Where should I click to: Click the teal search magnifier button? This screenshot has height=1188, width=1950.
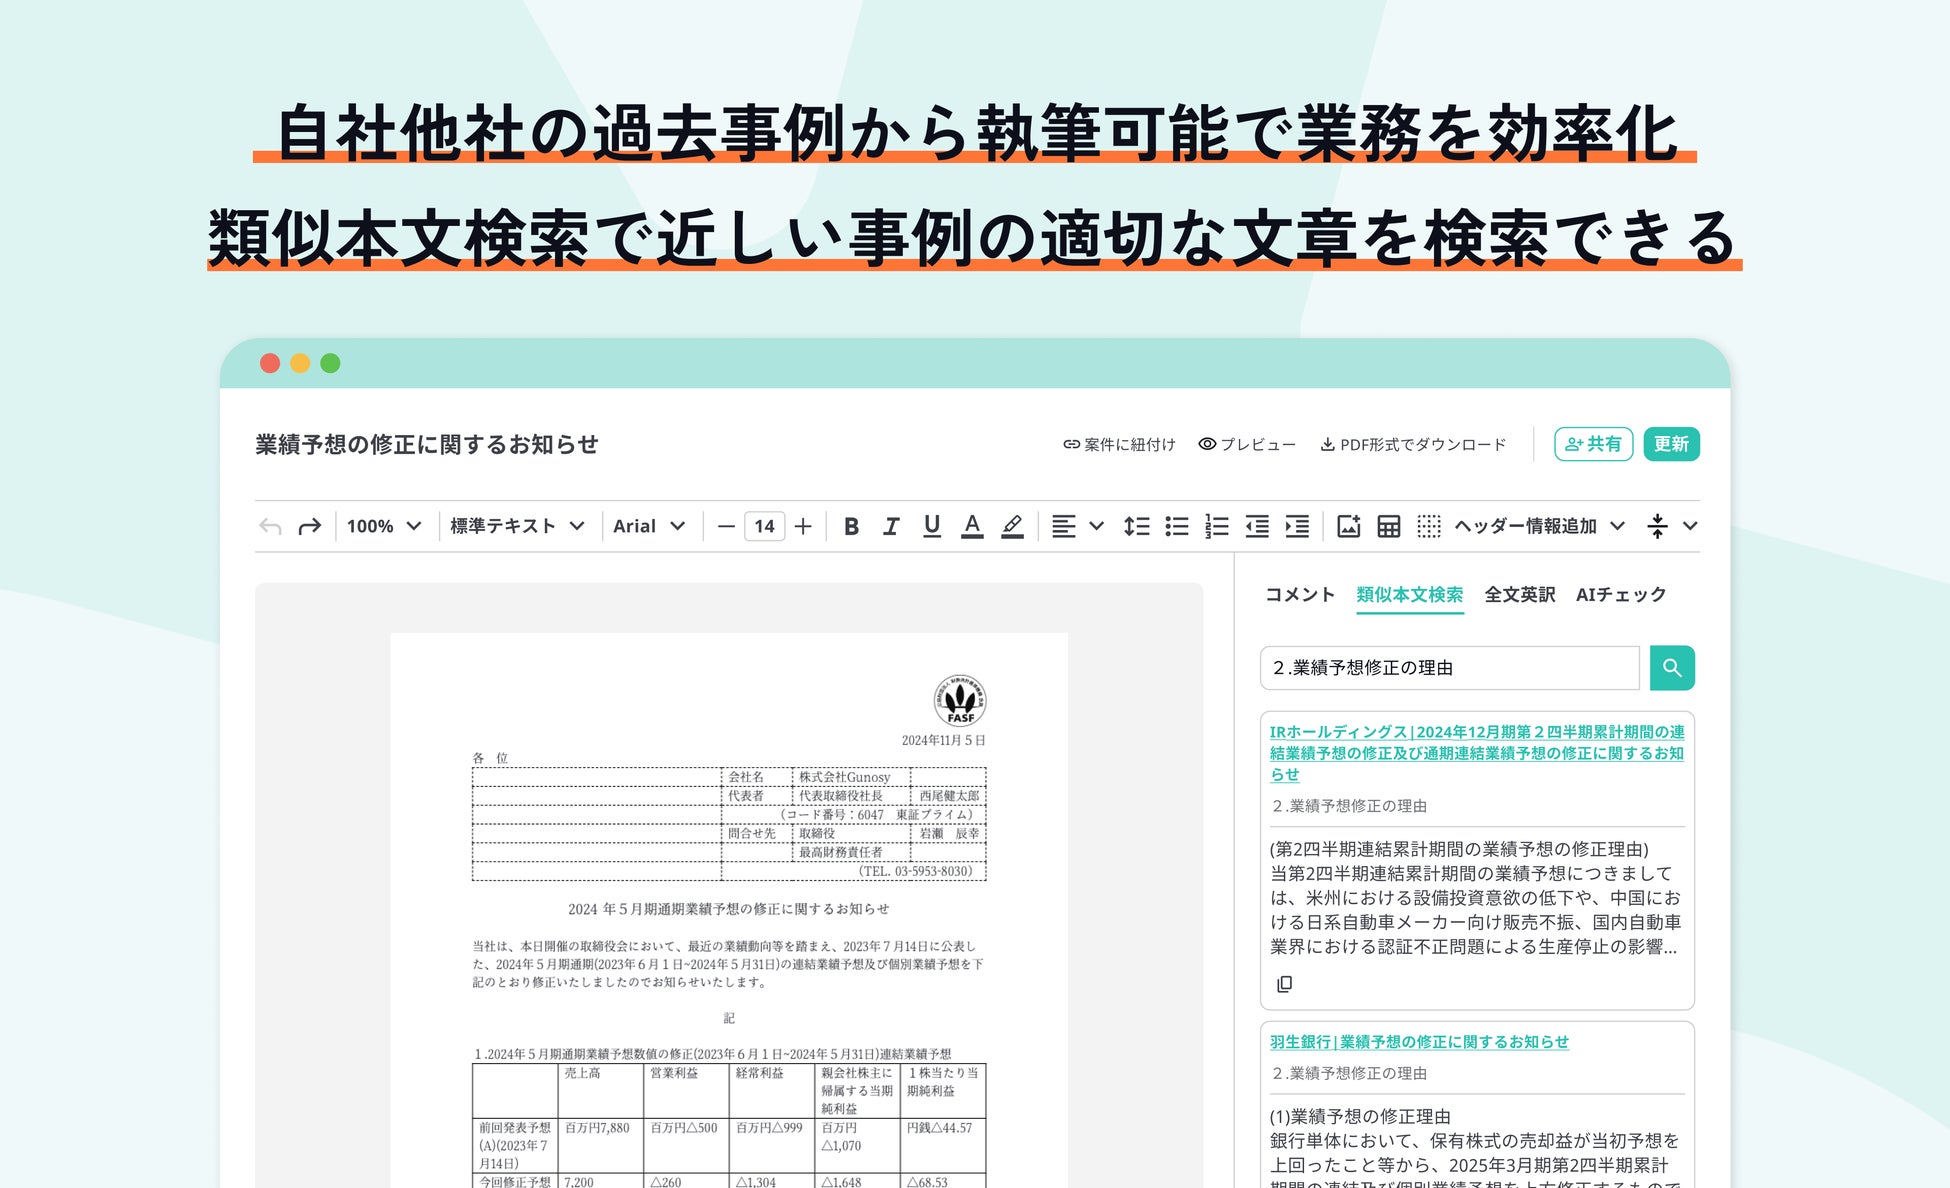1671,668
